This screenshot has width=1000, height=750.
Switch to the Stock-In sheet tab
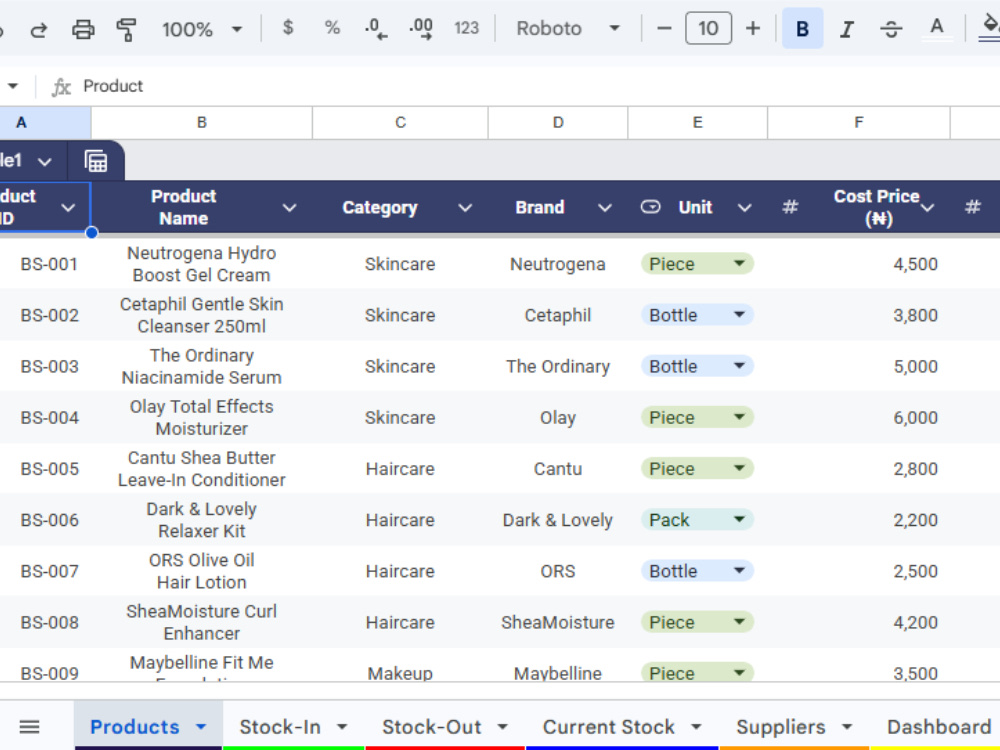[x=280, y=726]
